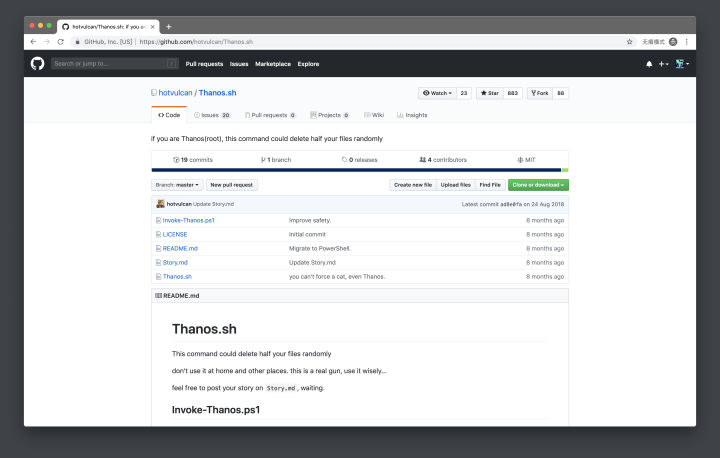Open Pull requests in top navigation
The width and height of the screenshot is (720, 458).
click(204, 64)
